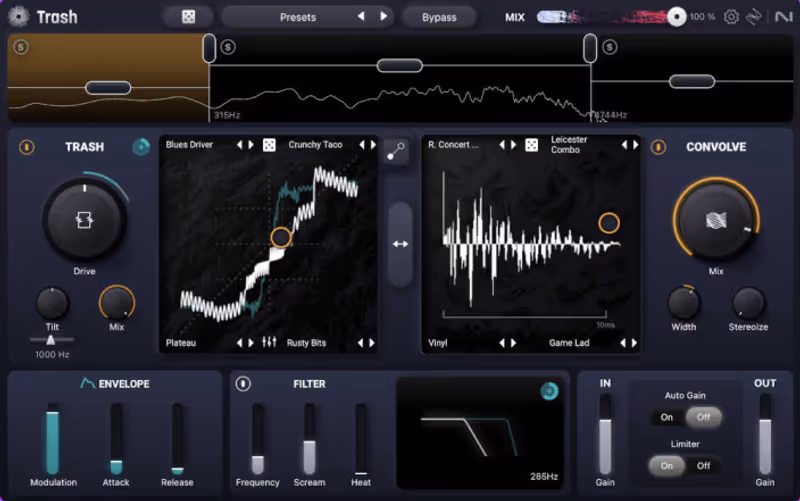Click the icon right of settings gear
This screenshot has height=501, width=800.
click(x=754, y=17)
